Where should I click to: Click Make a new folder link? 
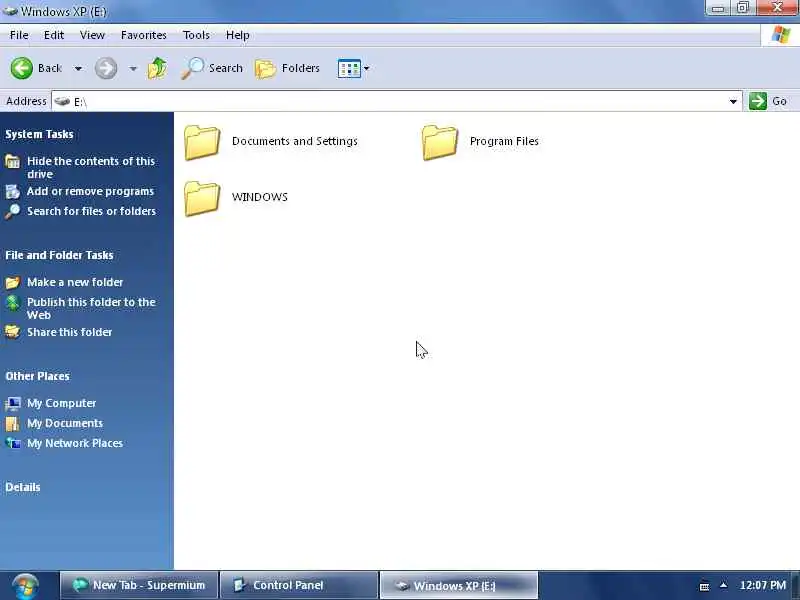point(75,282)
